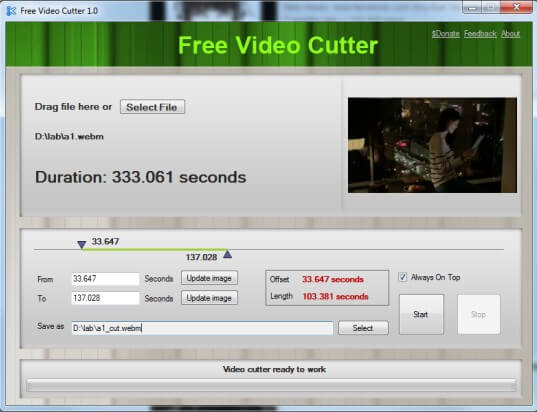
Task: Focus the From seconds input field
Action: click(x=105, y=279)
